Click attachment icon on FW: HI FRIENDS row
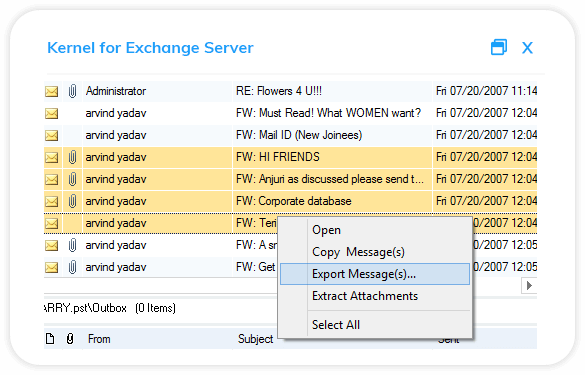Image resolution: width=585 pixels, height=375 pixels. click(72, 157)
